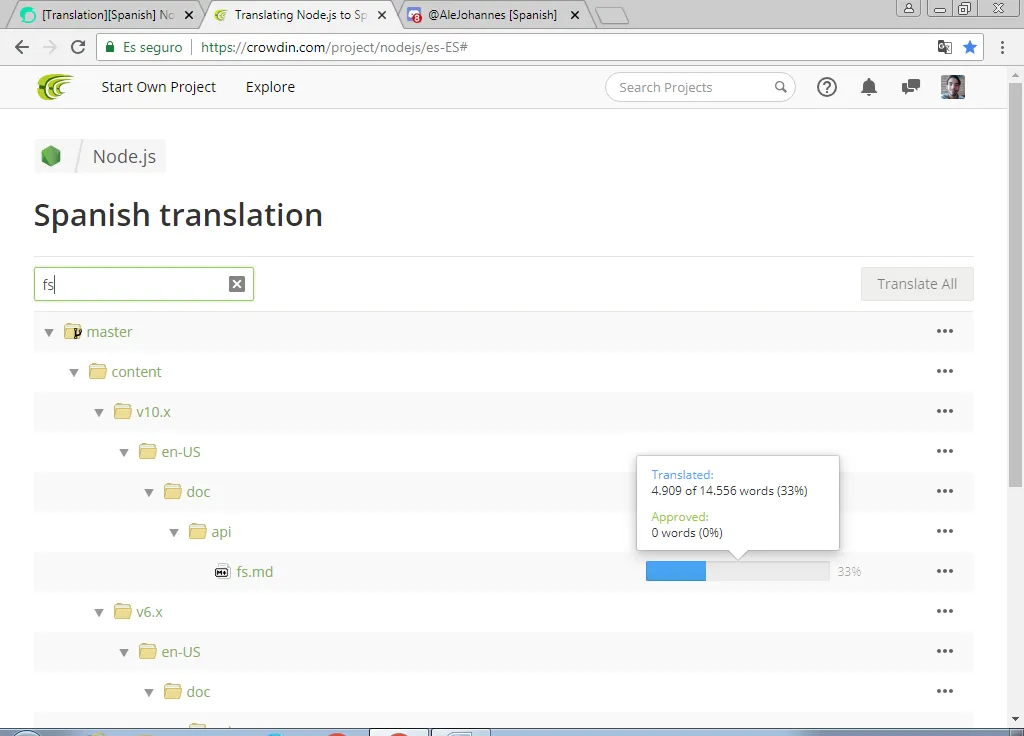Click the v6.x folder name
This screenshot has height=736, width=1024.
pyautogui.click(x=150, y=612)
